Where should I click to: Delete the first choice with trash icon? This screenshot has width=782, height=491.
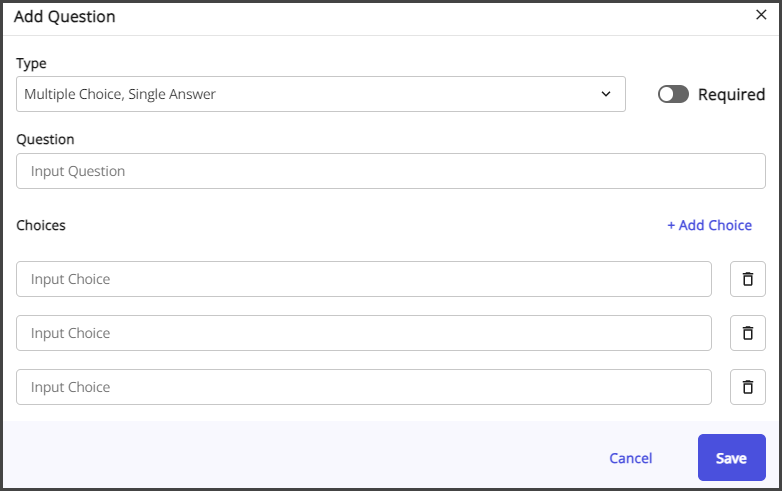pos(748,279)
